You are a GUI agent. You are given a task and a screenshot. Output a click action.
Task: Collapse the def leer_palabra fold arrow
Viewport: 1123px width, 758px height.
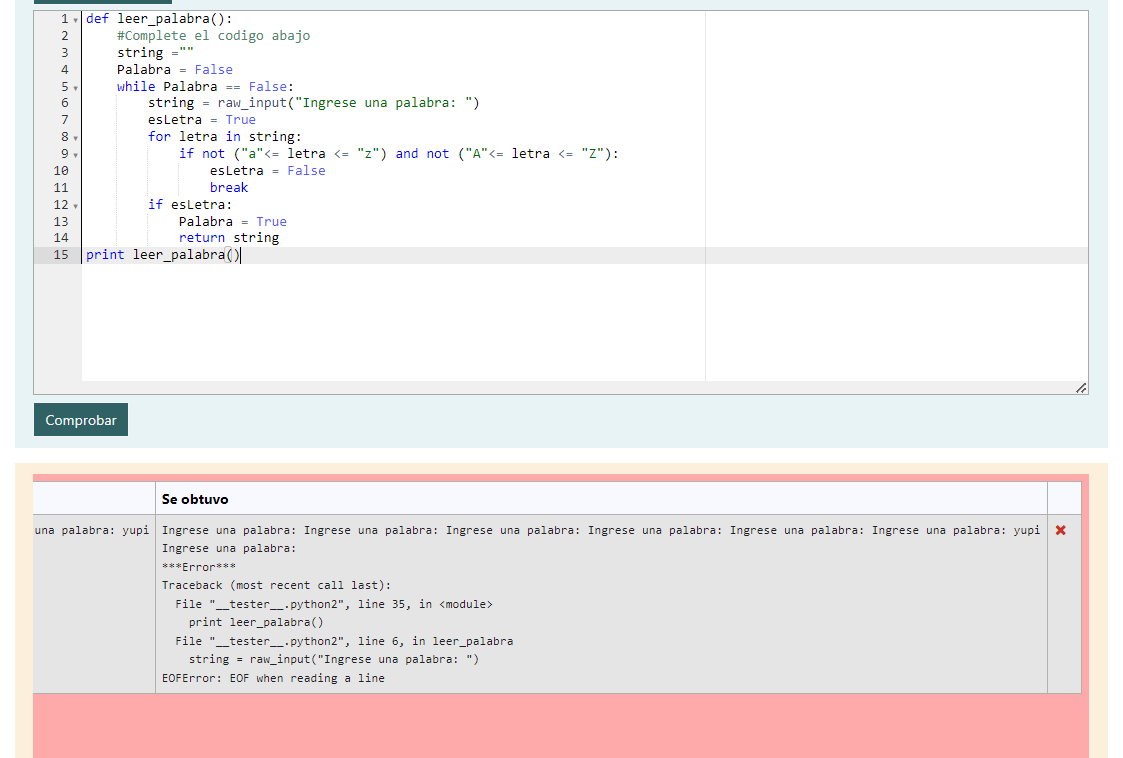click(75, 19)
